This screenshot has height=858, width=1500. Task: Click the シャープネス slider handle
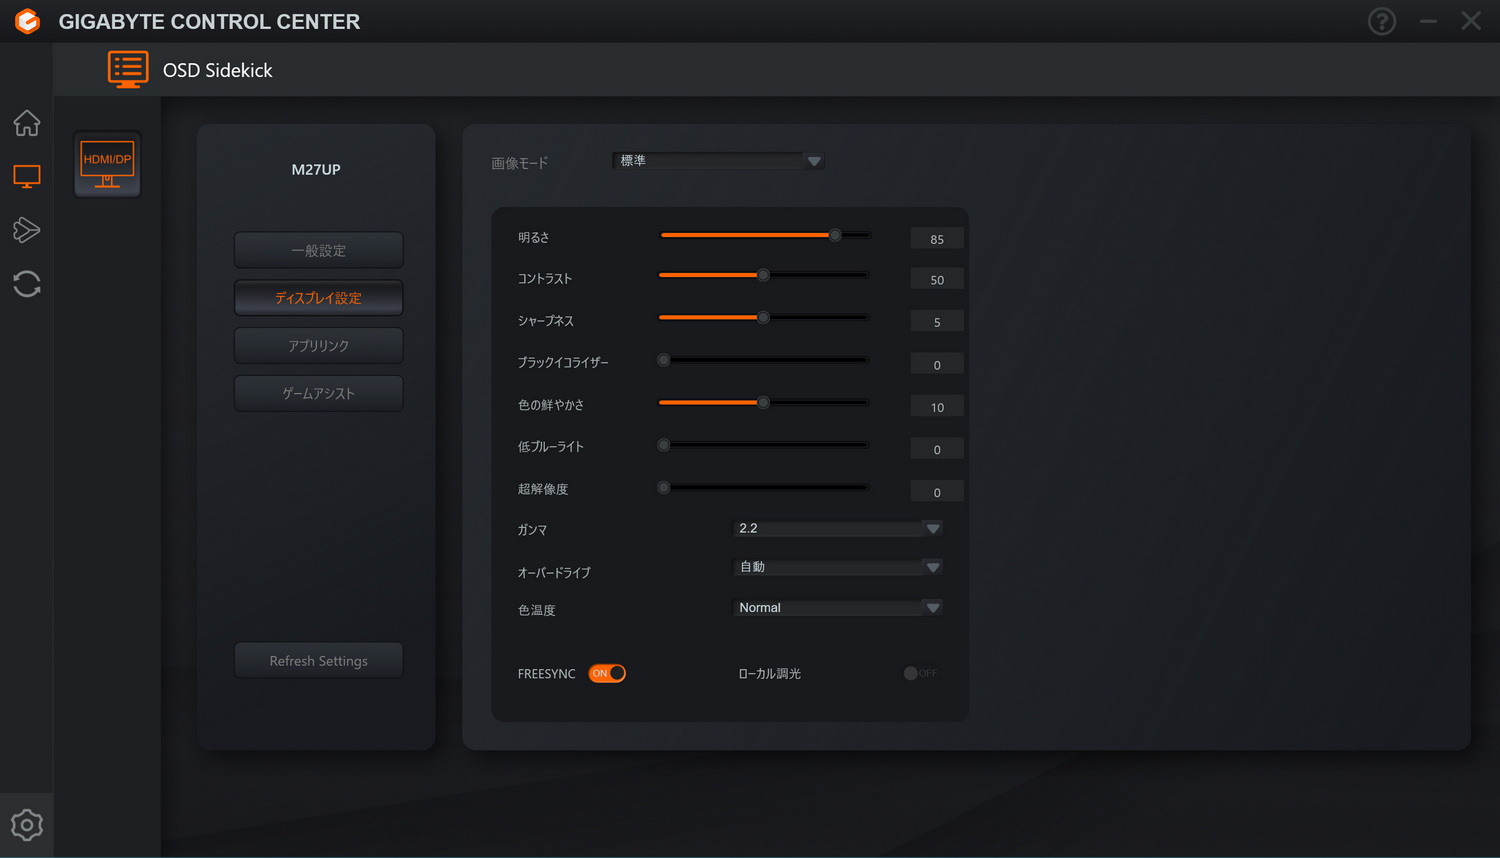763,318
